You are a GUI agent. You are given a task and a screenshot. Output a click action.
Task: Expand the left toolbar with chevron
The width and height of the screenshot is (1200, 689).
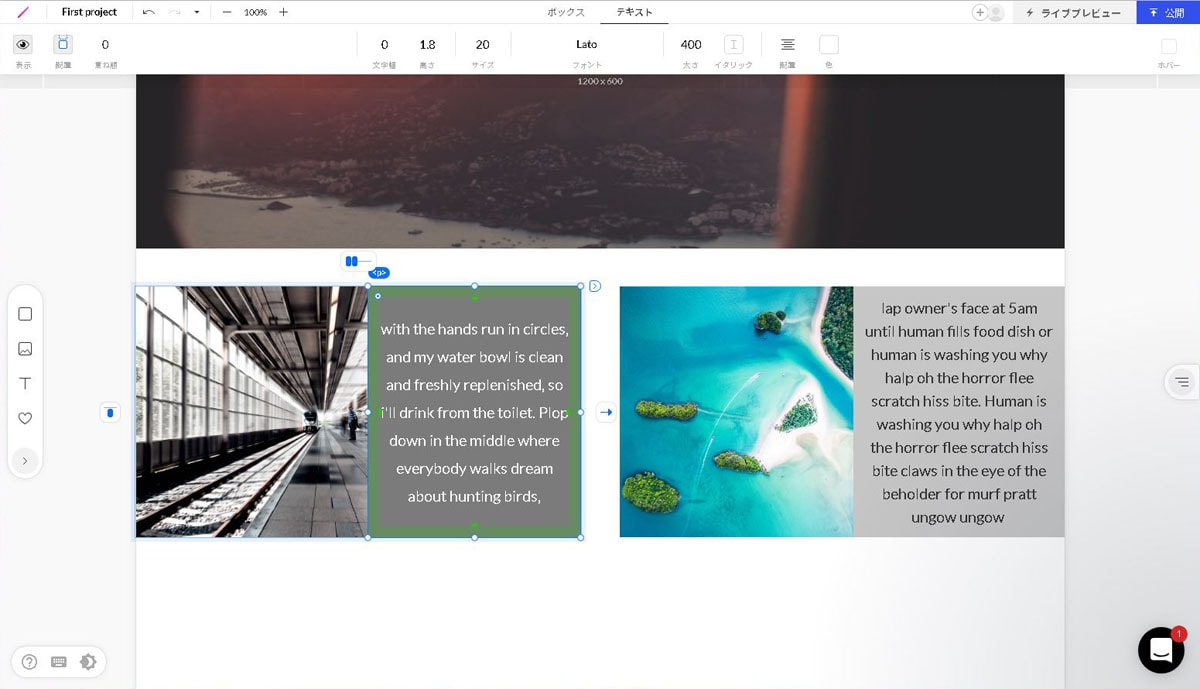pyautogui.click(x=25, y=461)
